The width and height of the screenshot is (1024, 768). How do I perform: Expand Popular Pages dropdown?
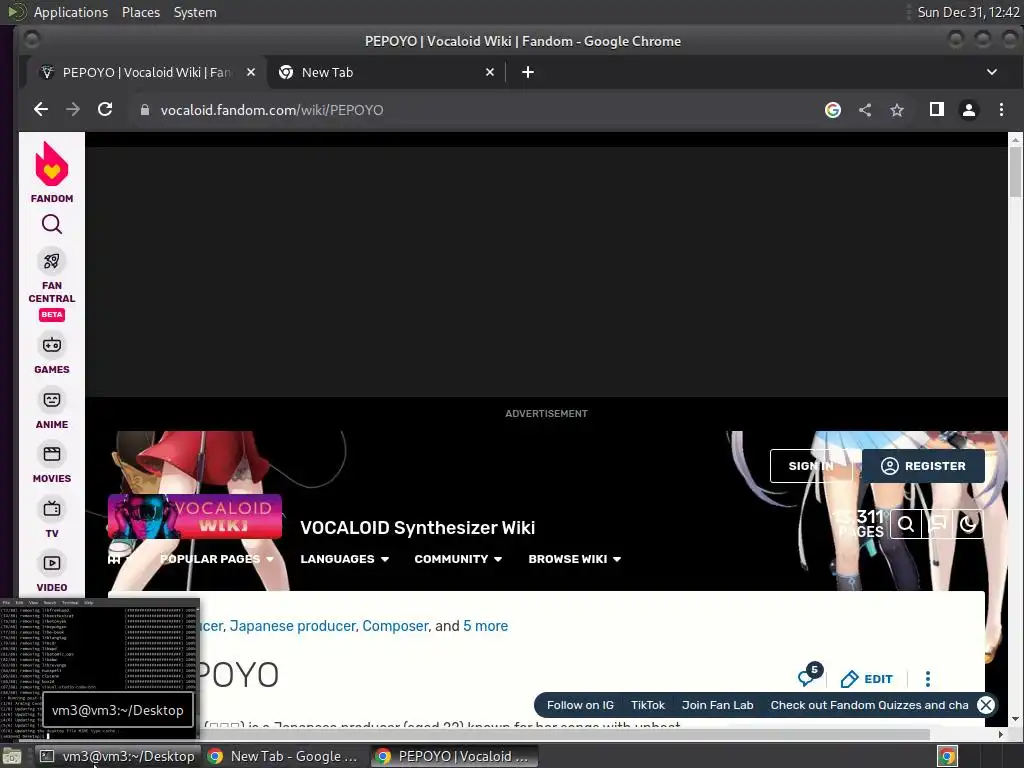217,559
